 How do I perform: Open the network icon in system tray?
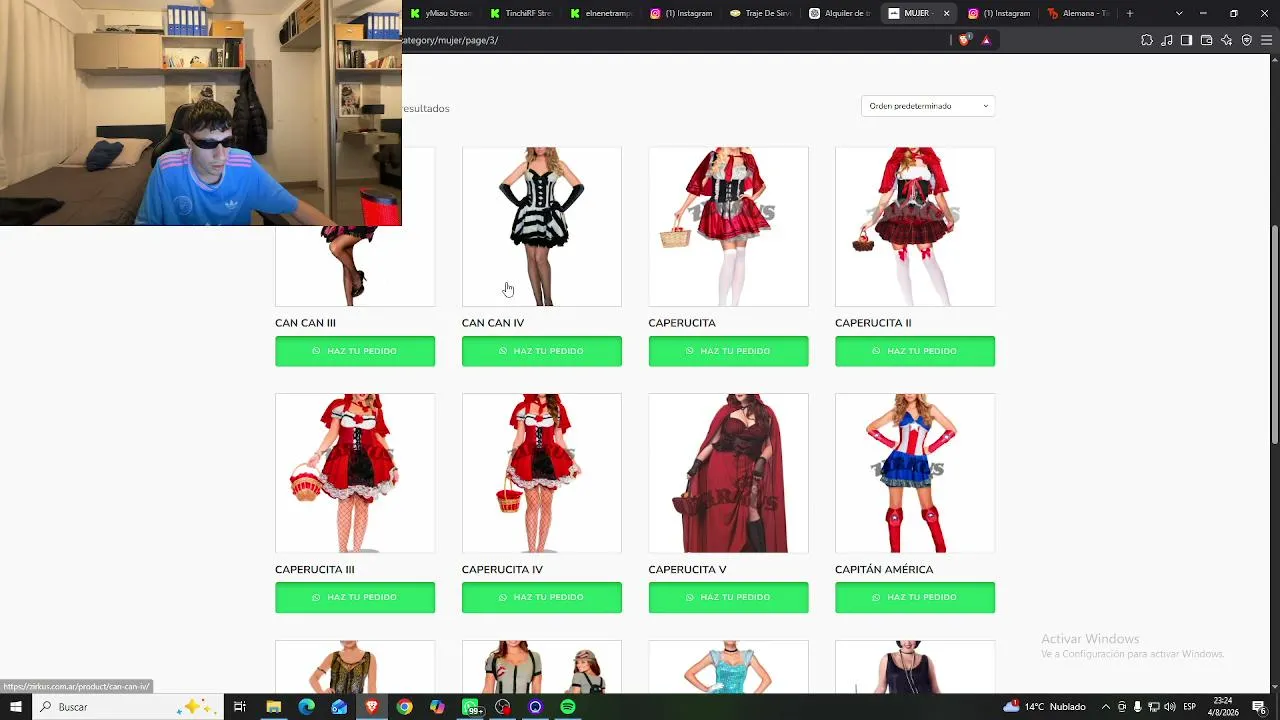tap(1153, 707)
